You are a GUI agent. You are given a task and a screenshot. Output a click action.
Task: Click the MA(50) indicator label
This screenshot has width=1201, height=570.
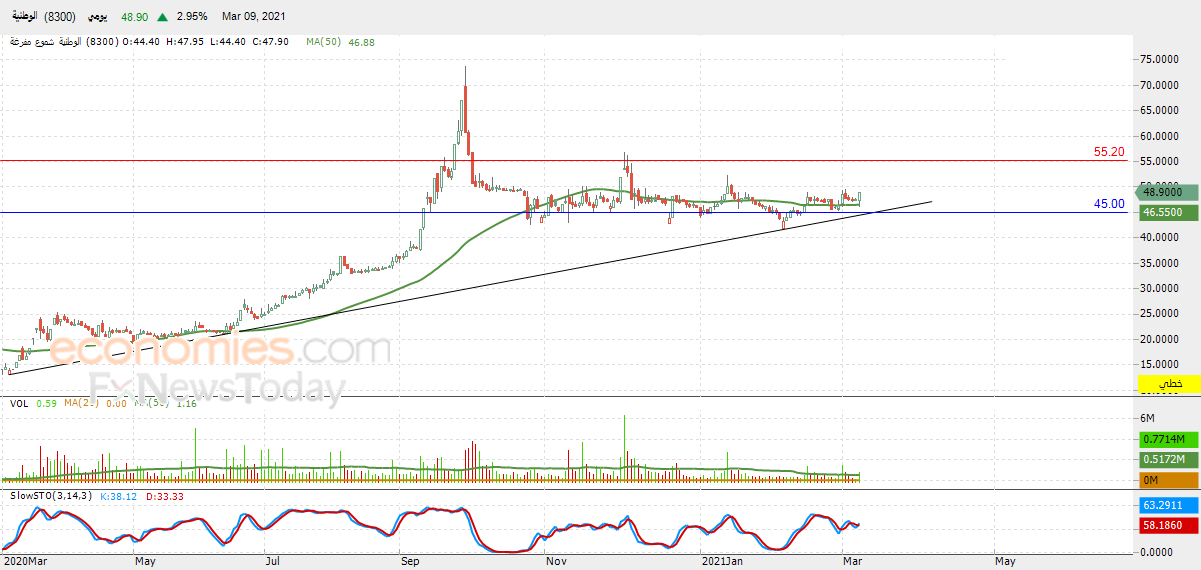click(x=324, y=42)
